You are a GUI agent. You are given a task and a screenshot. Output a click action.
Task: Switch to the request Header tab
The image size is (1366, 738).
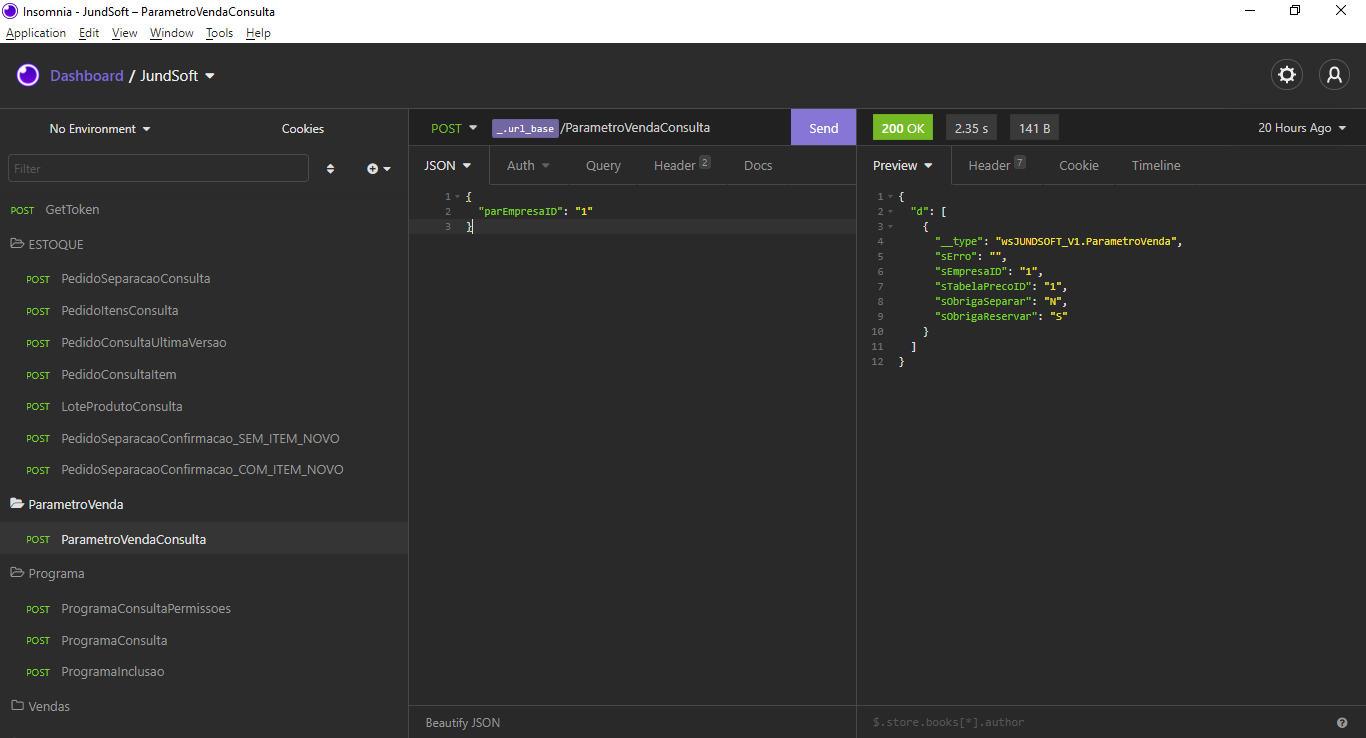682,166
